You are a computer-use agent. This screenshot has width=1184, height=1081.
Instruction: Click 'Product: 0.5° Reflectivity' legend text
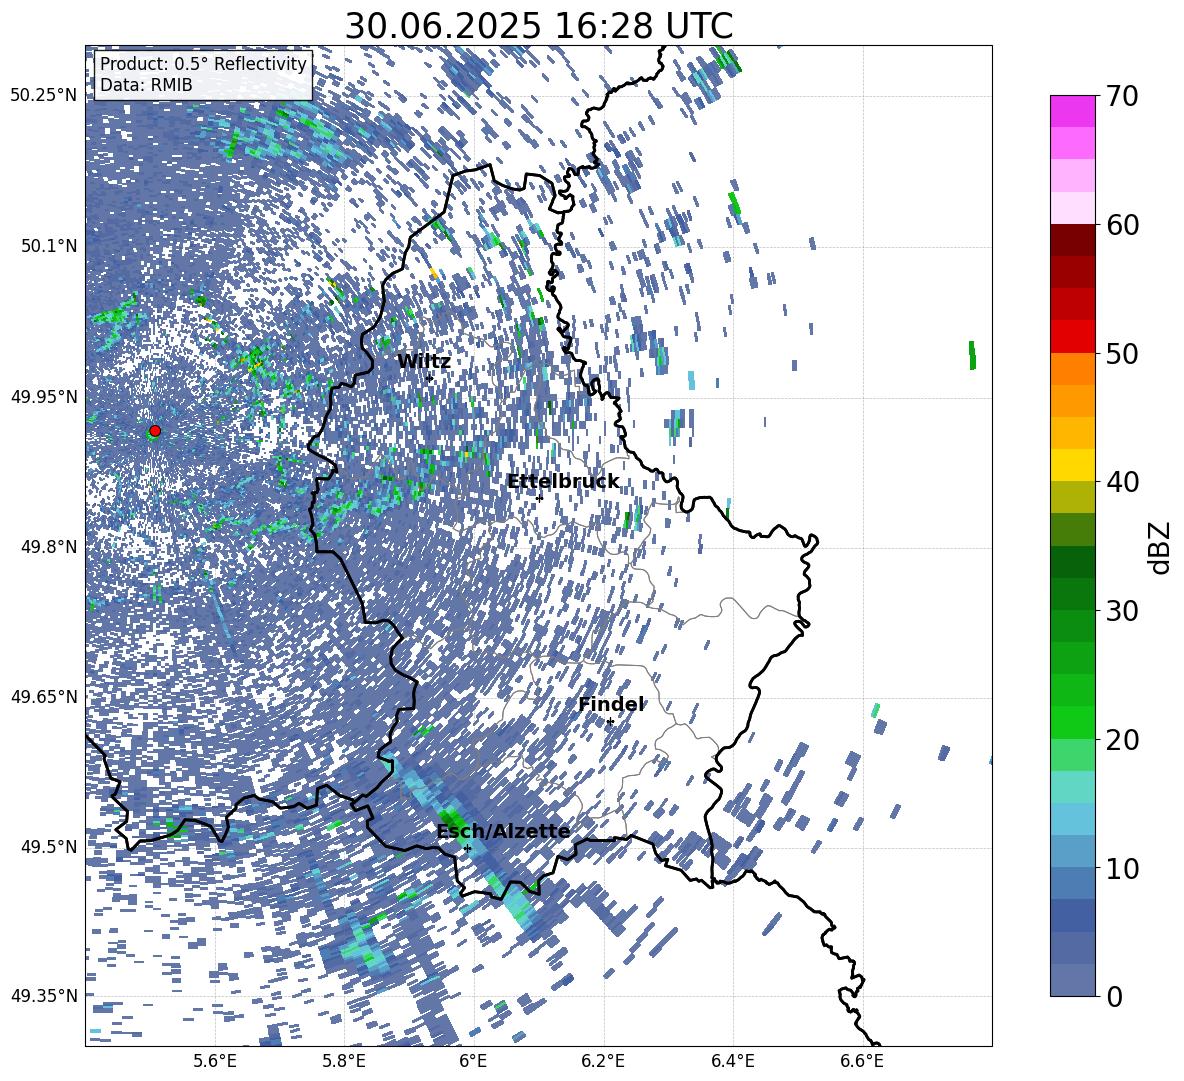pyautogui.click(x=203, y=64)
